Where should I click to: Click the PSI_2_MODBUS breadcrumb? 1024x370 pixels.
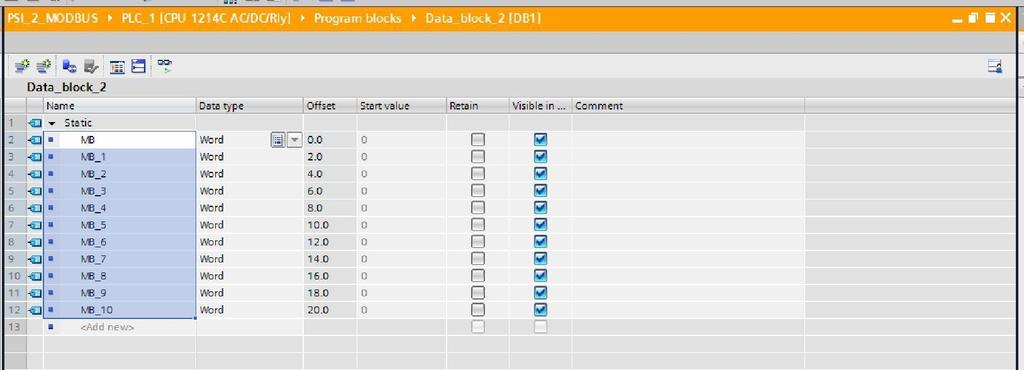(x=52, y=18)
